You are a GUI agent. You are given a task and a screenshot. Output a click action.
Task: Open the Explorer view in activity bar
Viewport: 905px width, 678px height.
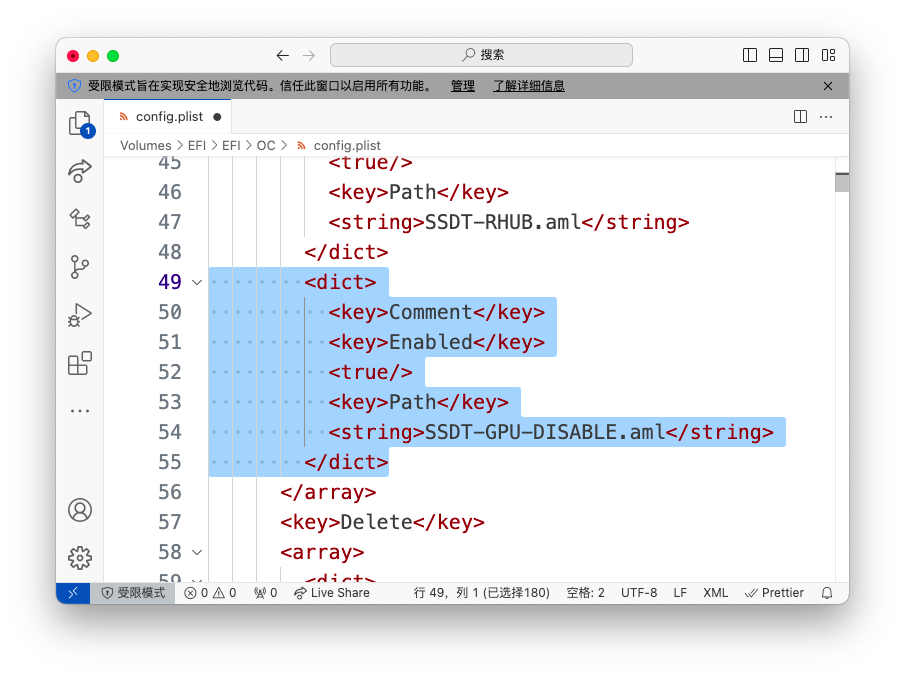tap(80, 123)
